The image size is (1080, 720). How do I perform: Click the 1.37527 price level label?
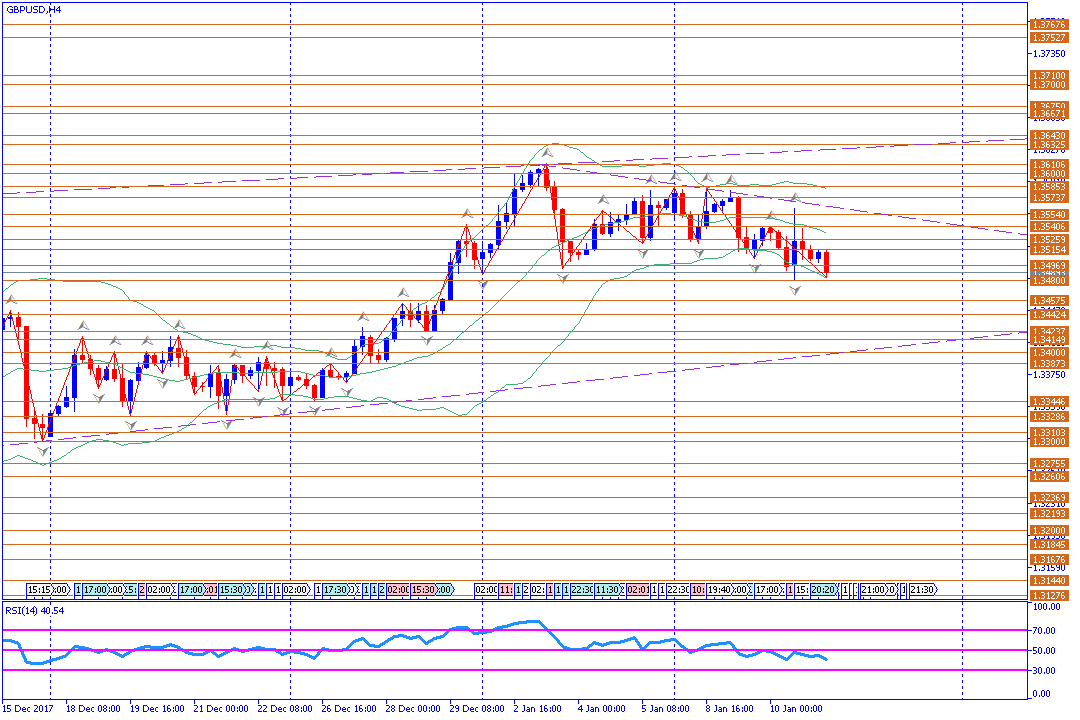tap(1048, 38)
